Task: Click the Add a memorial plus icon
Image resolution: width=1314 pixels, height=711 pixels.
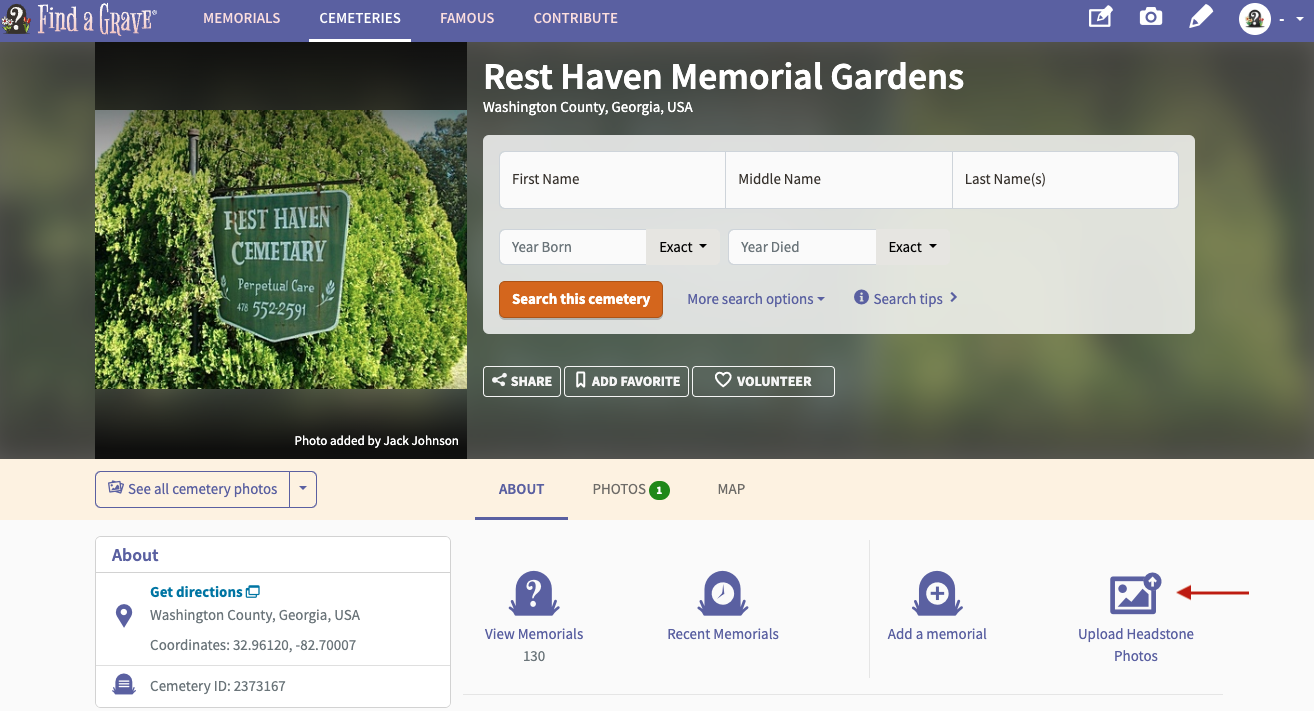Action: (937, 594)
